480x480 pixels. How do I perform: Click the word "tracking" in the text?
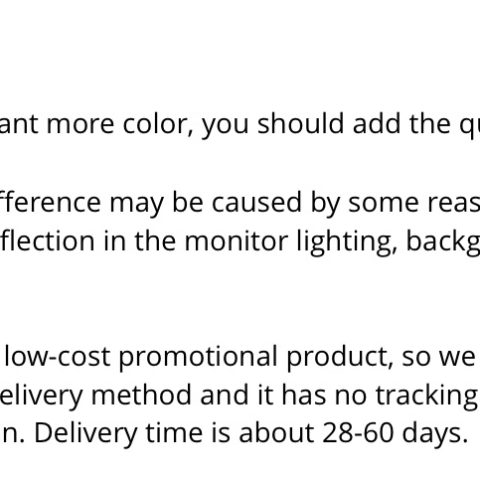click(426, 397)
